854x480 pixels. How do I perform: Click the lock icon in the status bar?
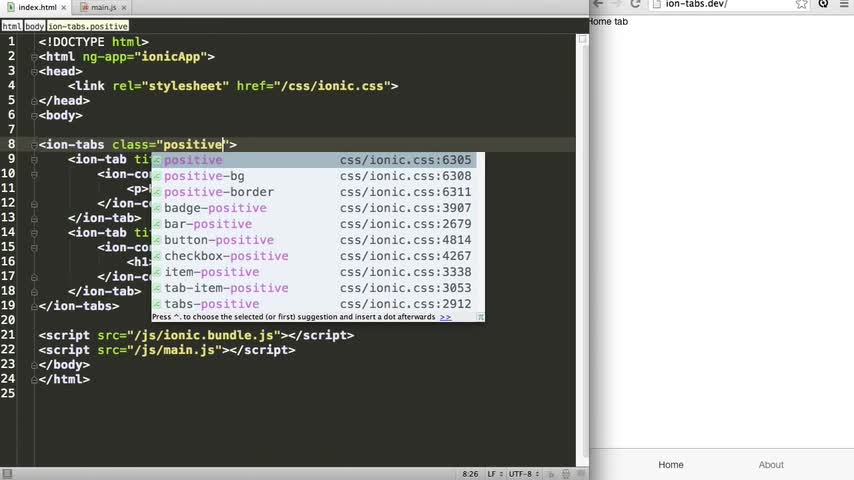pyautogui.click(x=551, y=474)
